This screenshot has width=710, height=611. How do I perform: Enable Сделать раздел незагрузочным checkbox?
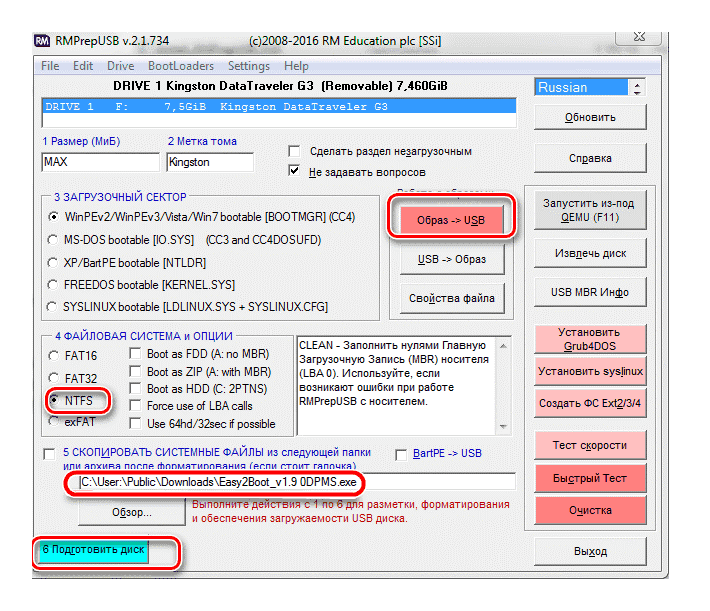click(x=294, y=151)
